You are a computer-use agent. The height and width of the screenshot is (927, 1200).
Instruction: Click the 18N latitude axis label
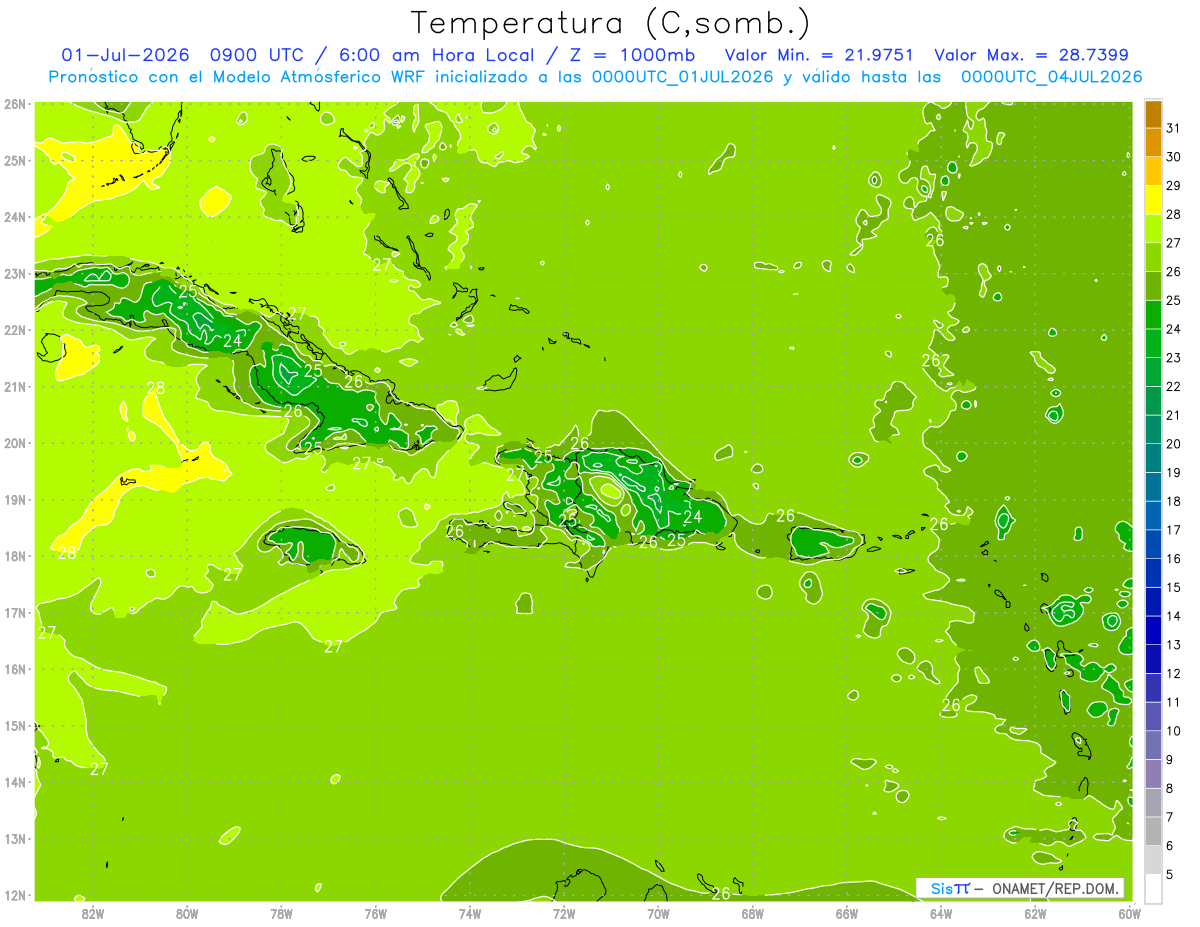point(15,556)
